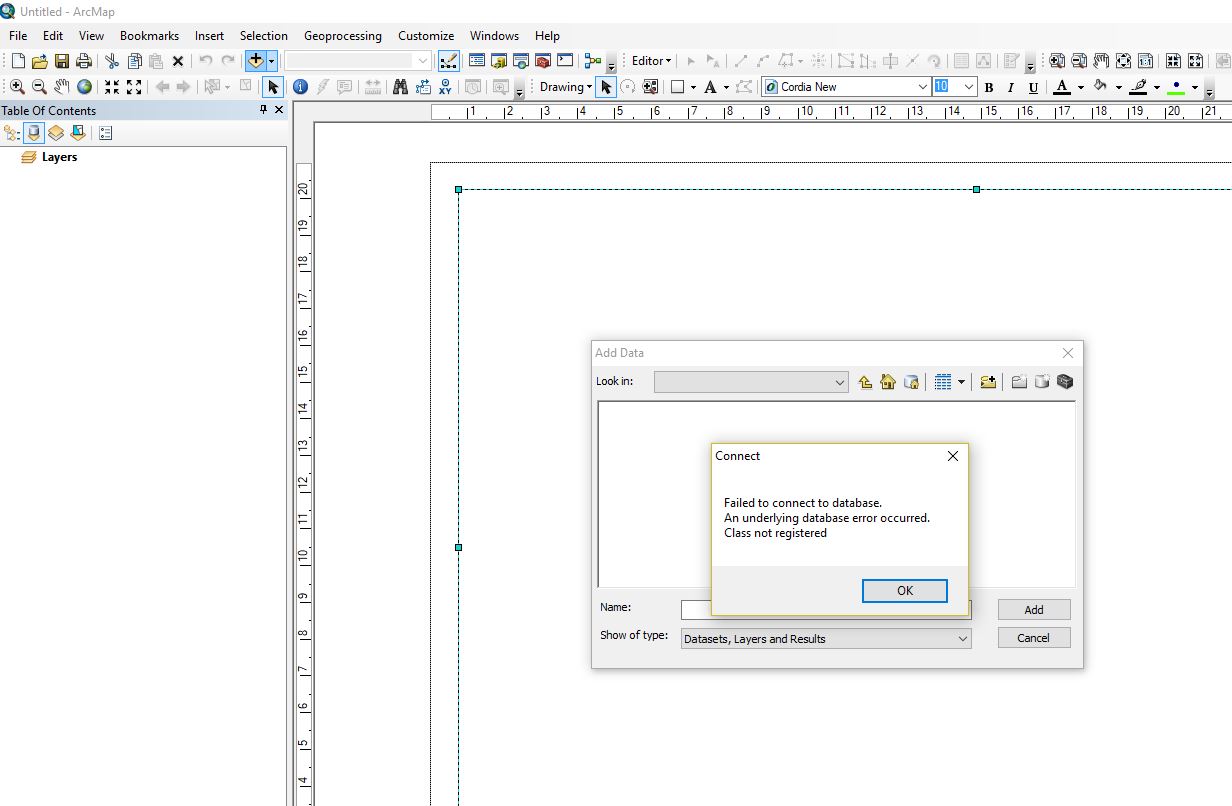Screen dimensions: 1232x806
Task: Select the Pan hand tool
Action: point(62,87)
